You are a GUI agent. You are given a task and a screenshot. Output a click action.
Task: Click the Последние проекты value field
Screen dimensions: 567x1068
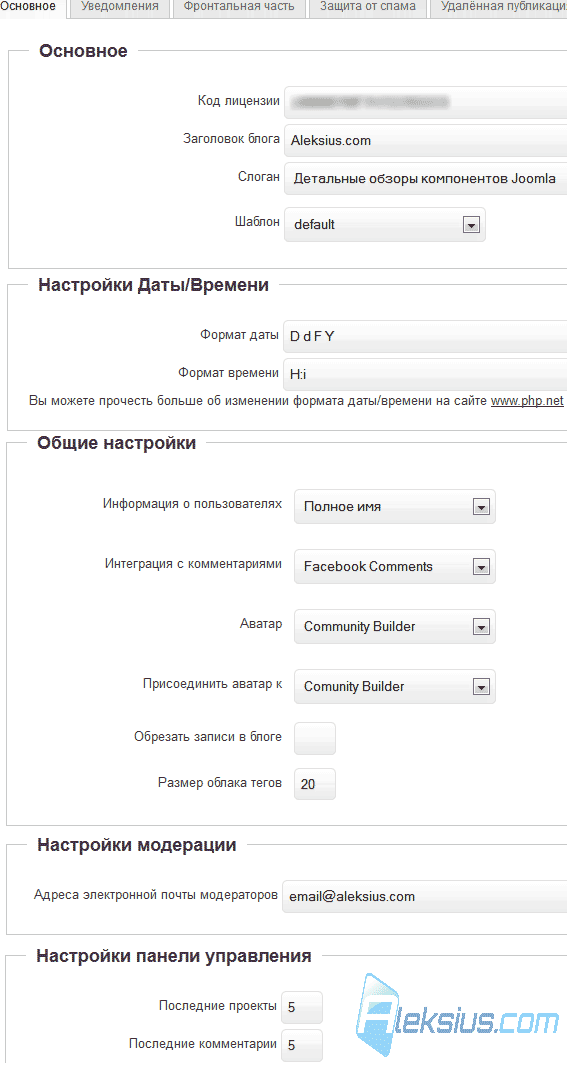[x=302, y=1007]
